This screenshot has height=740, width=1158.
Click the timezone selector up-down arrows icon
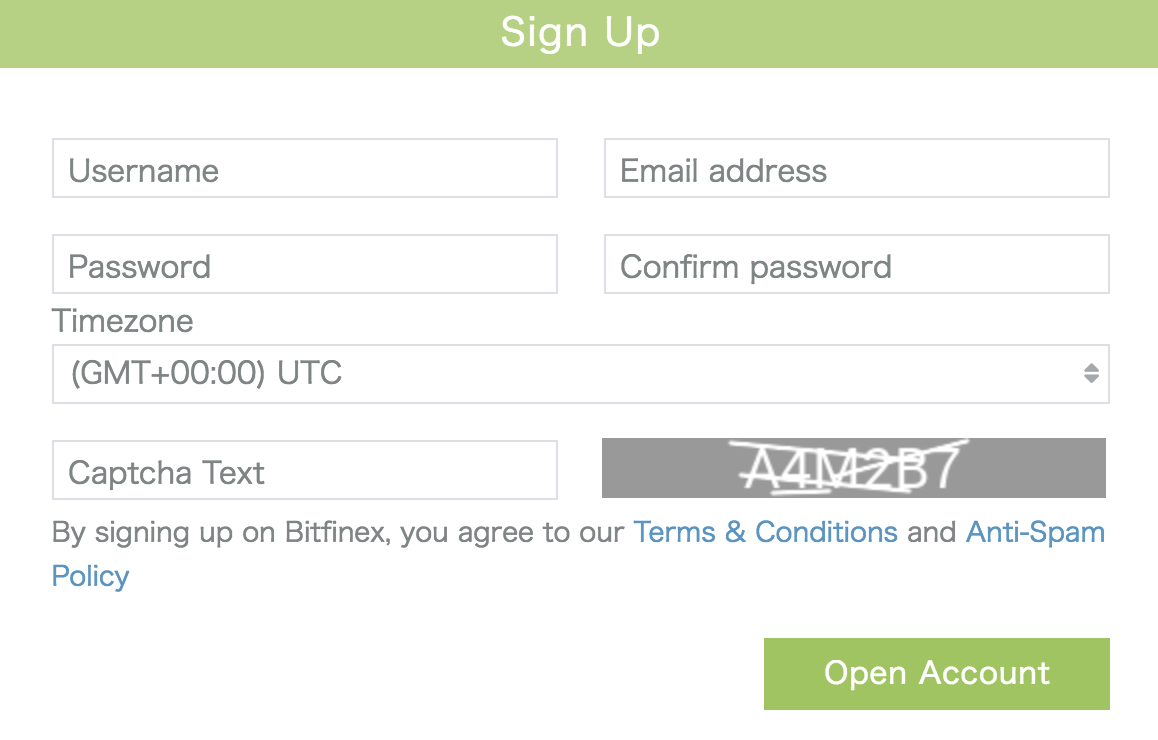pyautogui.click(x=1091, y=373)
